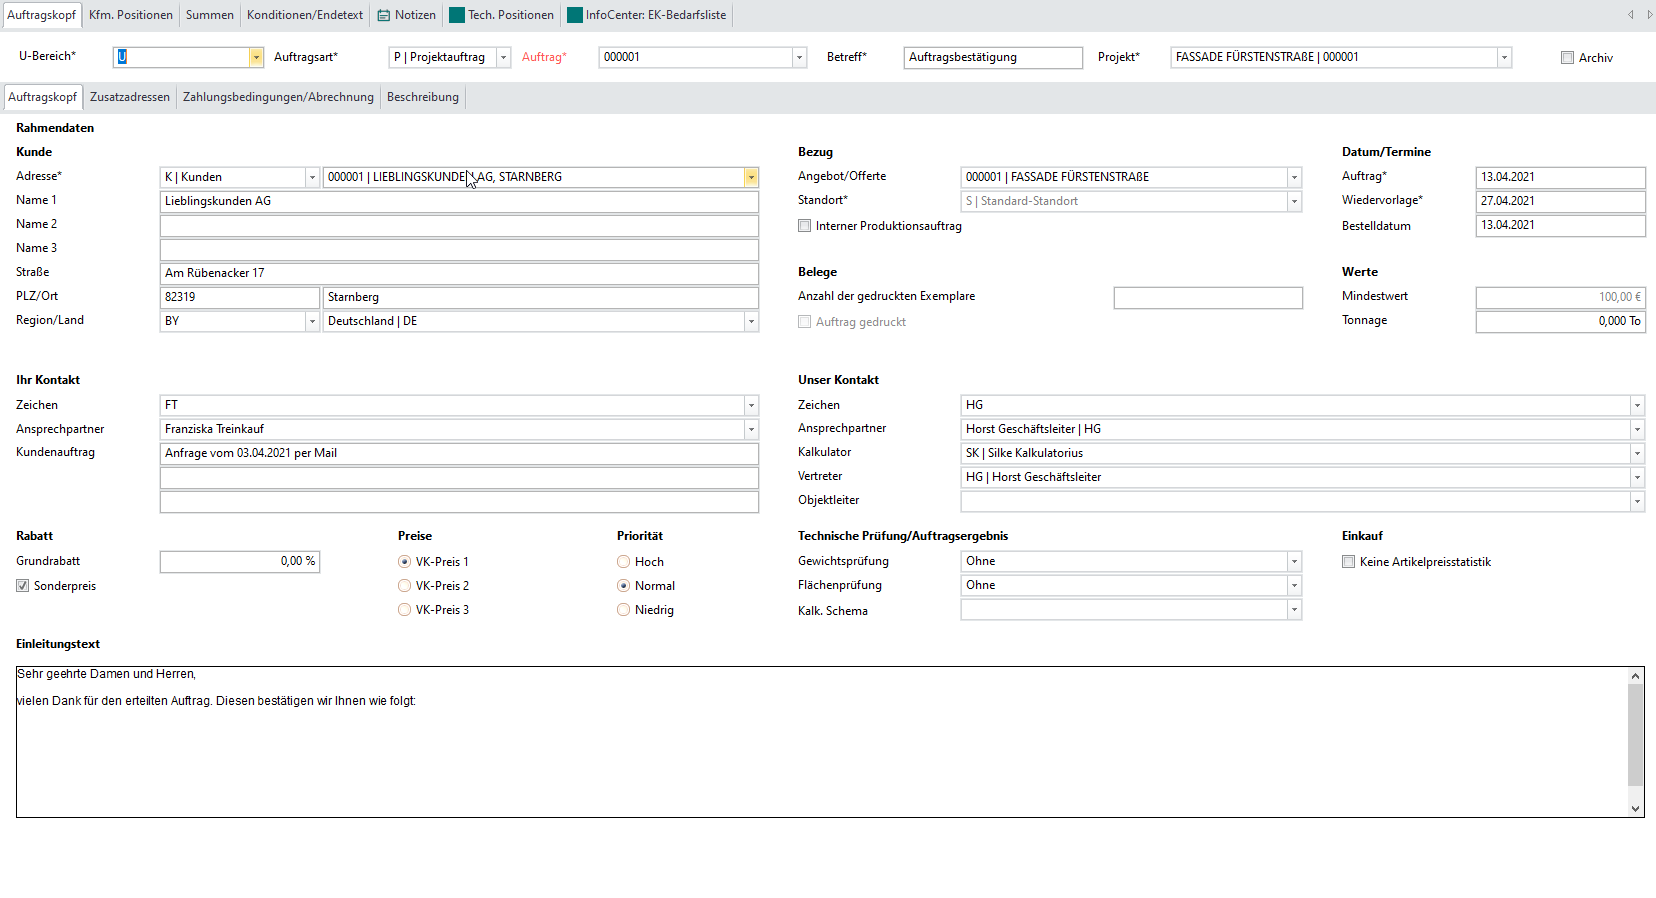Switch to Kfm. Positionen tab
The width and height of the screenshot is (1656, 898).
[130, 15]
